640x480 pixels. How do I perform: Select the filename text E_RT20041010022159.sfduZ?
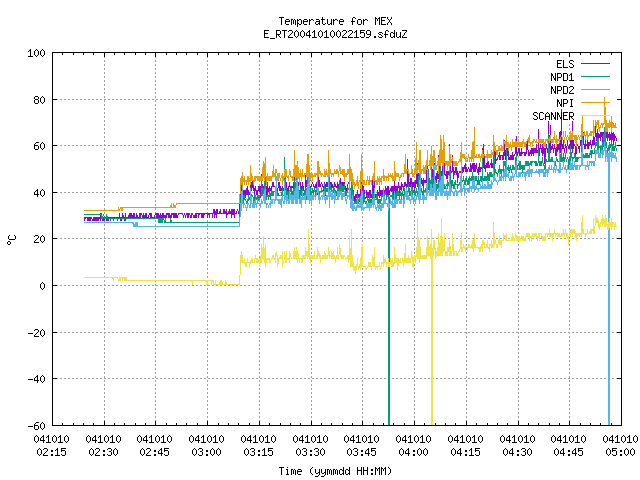click(x=335, y=34)
